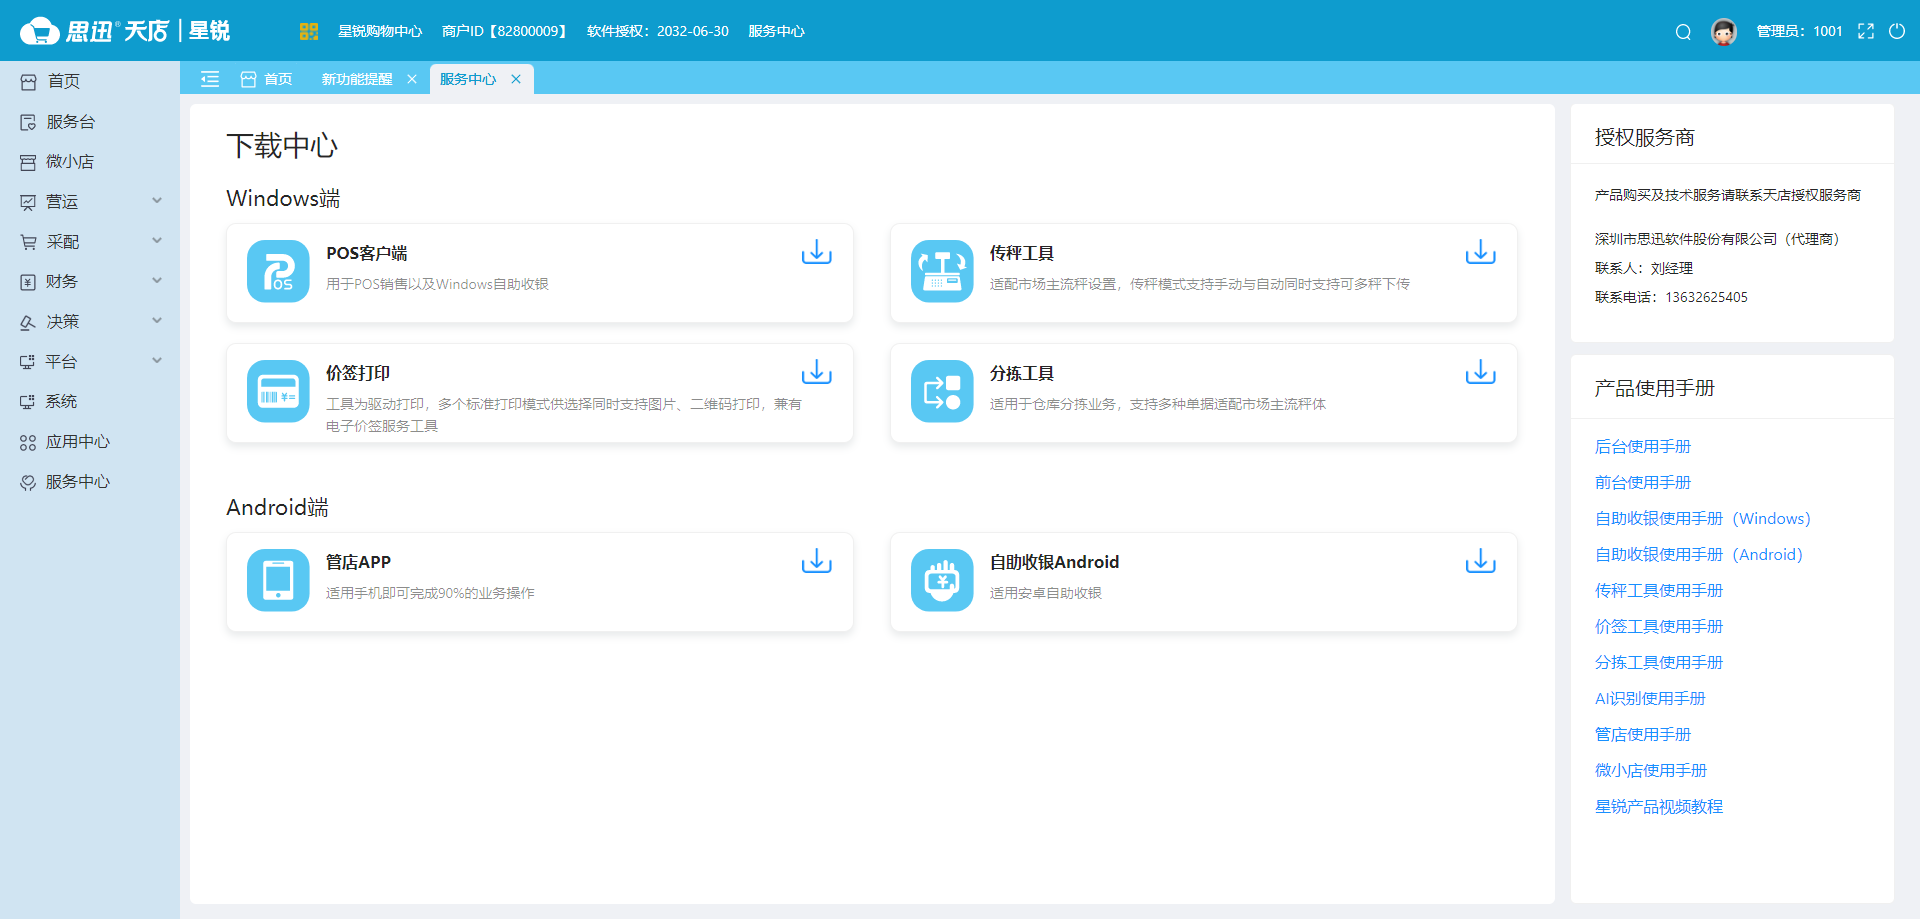Open 应用中心 in the sidebar
The image size is (1920, 919).
(78, 442)
